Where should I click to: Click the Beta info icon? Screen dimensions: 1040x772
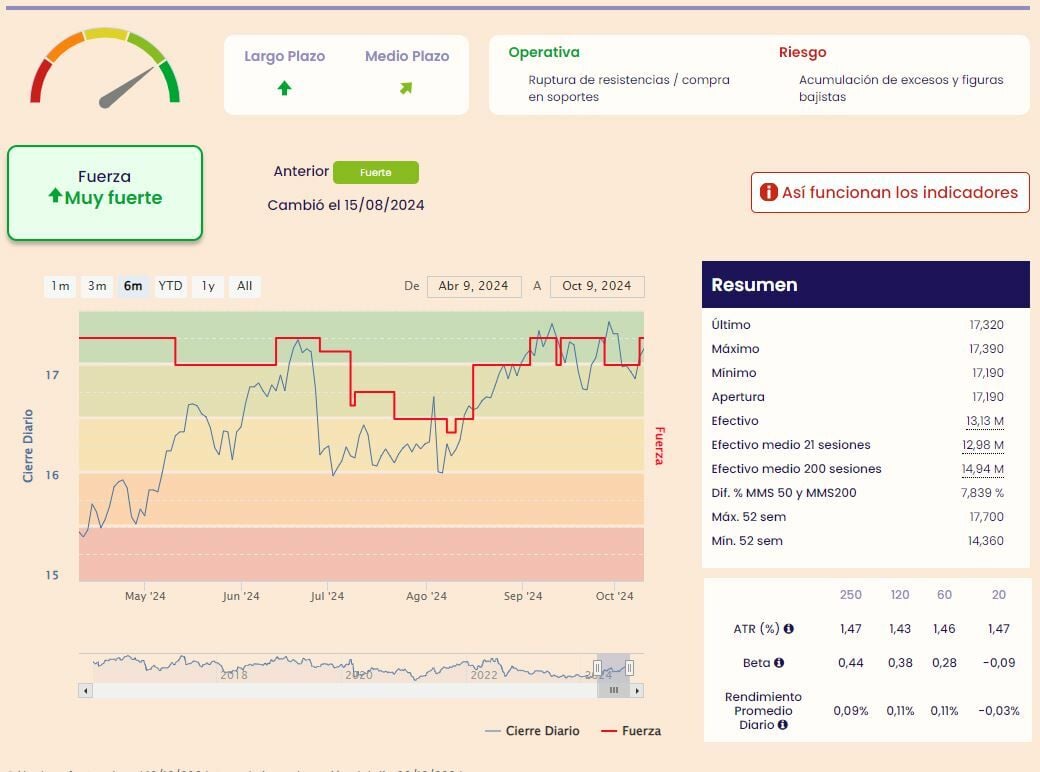click(x=779, y=663)
